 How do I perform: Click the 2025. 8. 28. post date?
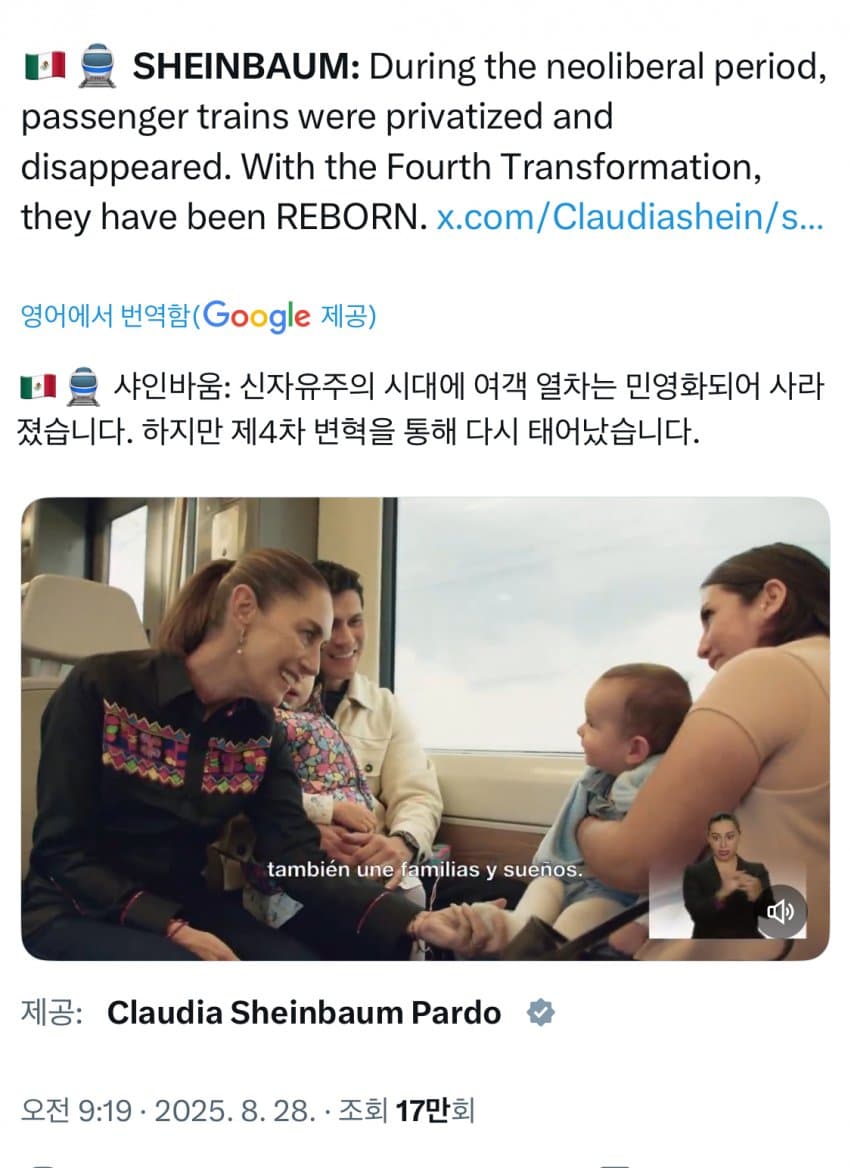click(x=235, y=1111)
